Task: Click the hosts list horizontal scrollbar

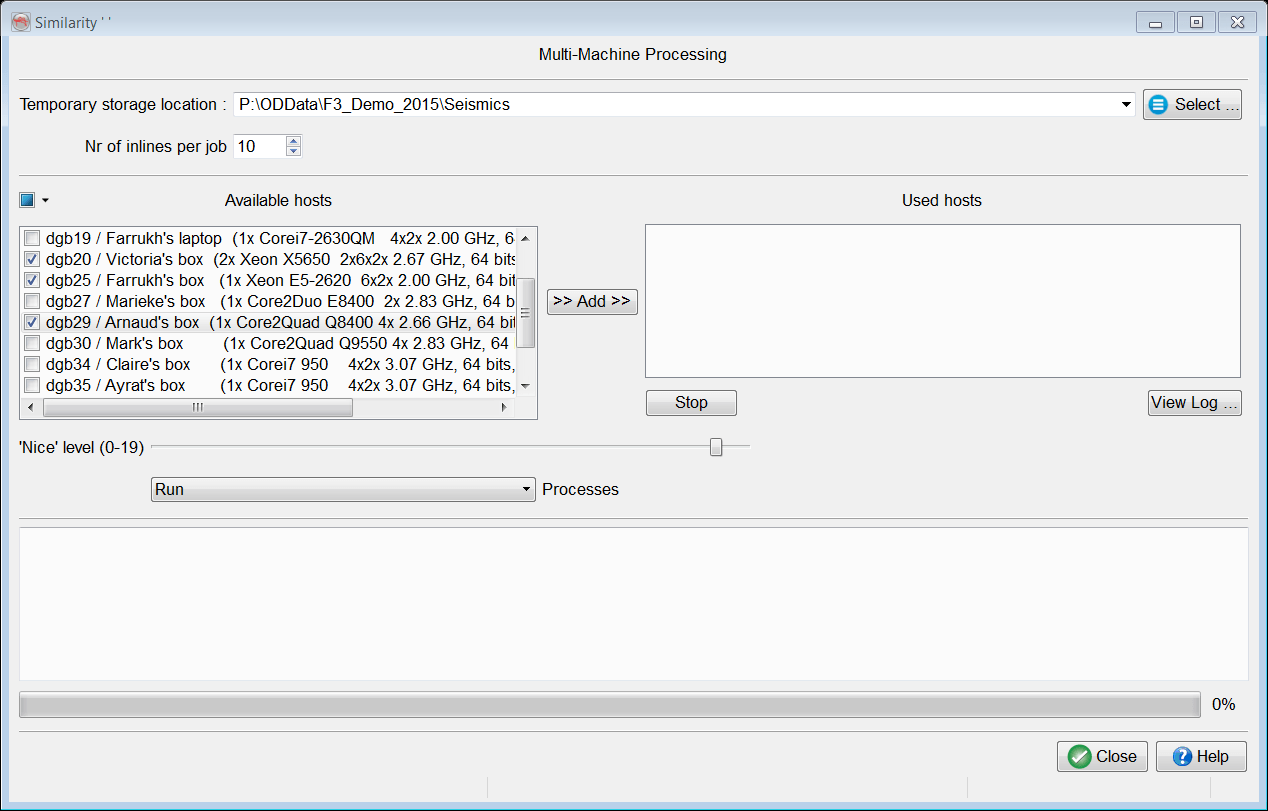Action: tap(198, 408)
